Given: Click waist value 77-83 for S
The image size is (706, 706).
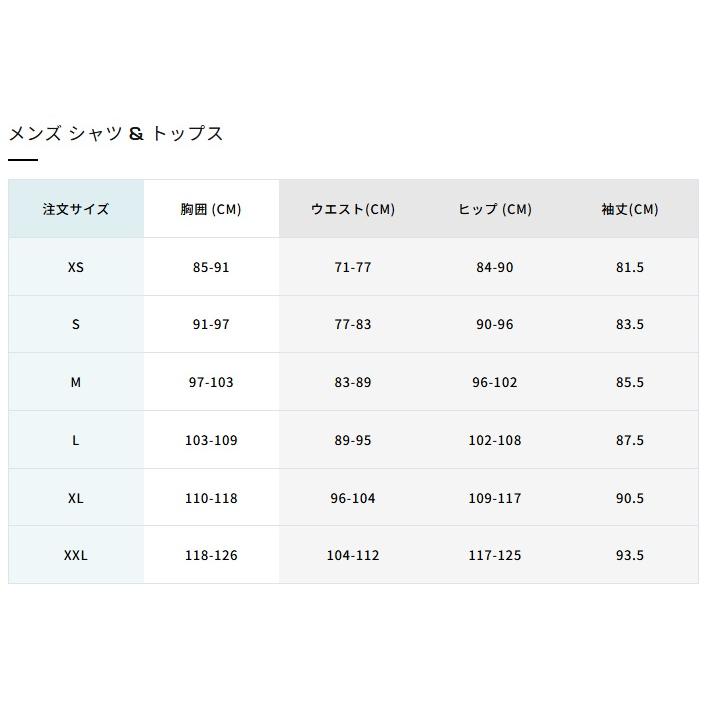Looking at the screenshot, I should point(353,324).
